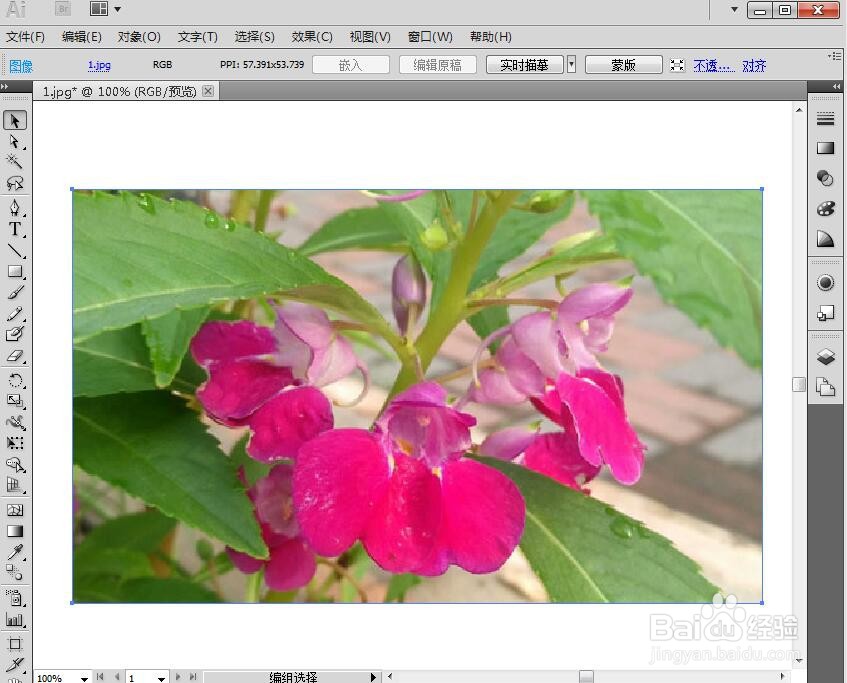Expand the tools panel double arrows
Image resolution: width=847 pixels, height=683 pixels.
pyautogui.click(x=5, y=86)
